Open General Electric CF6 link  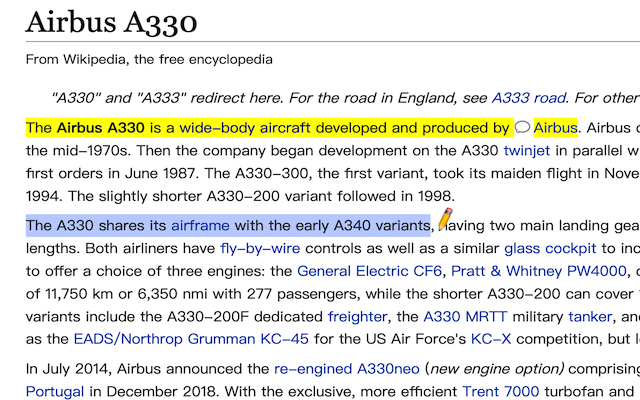[369, 271]
